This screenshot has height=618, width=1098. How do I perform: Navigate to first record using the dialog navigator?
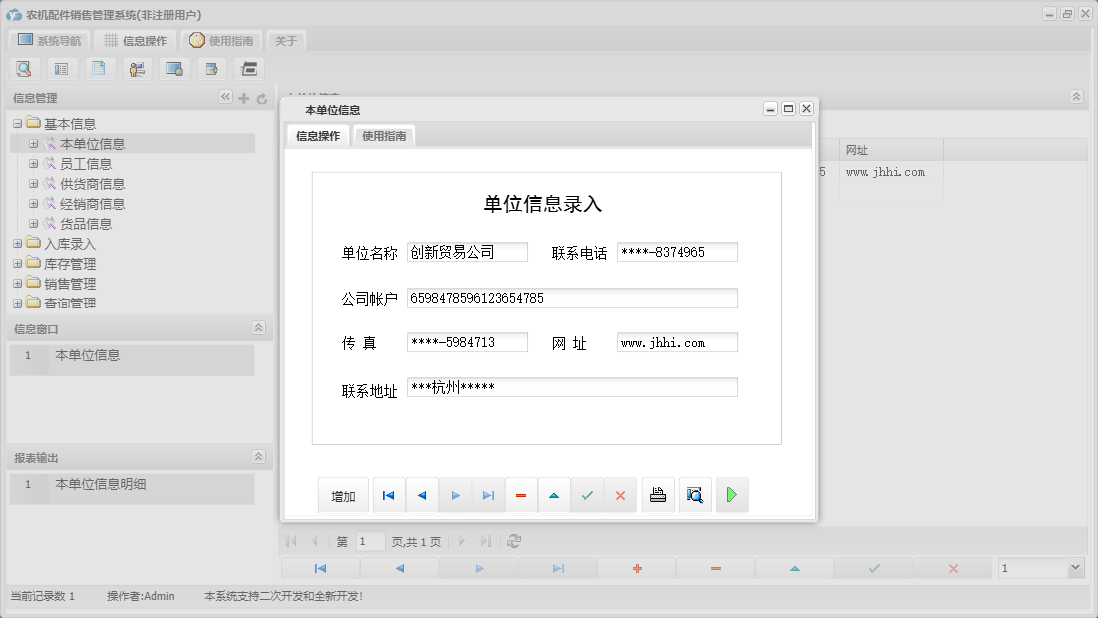[388, 494]
